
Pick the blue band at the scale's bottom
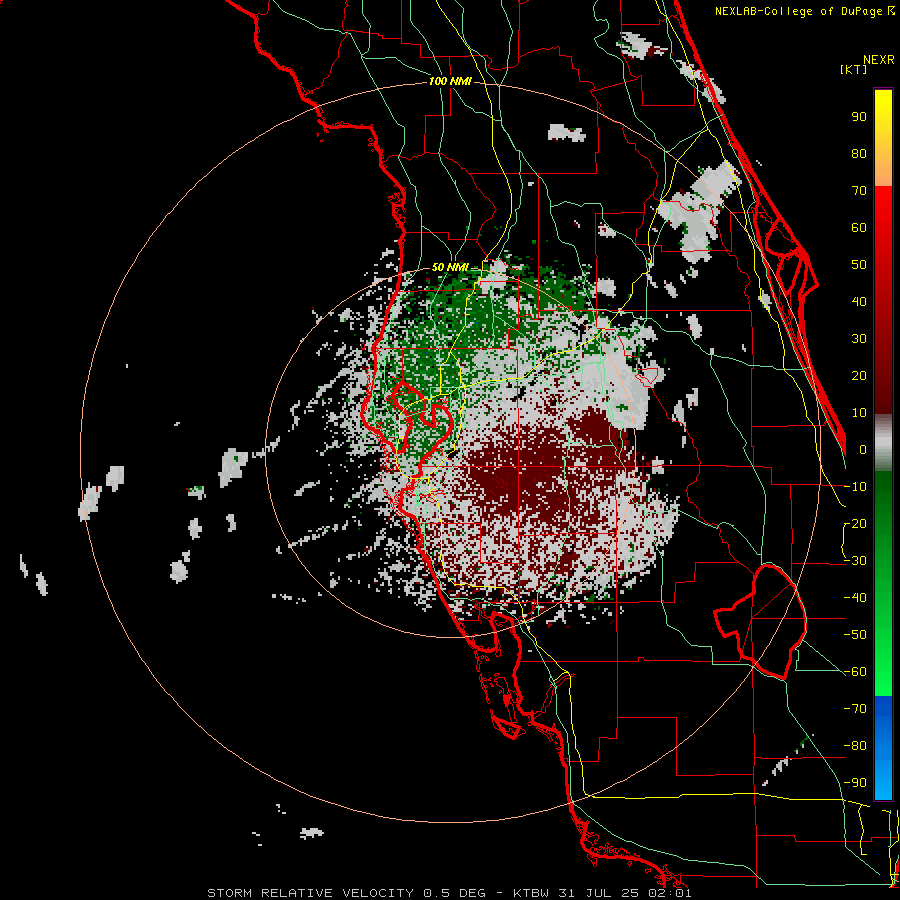883,747
